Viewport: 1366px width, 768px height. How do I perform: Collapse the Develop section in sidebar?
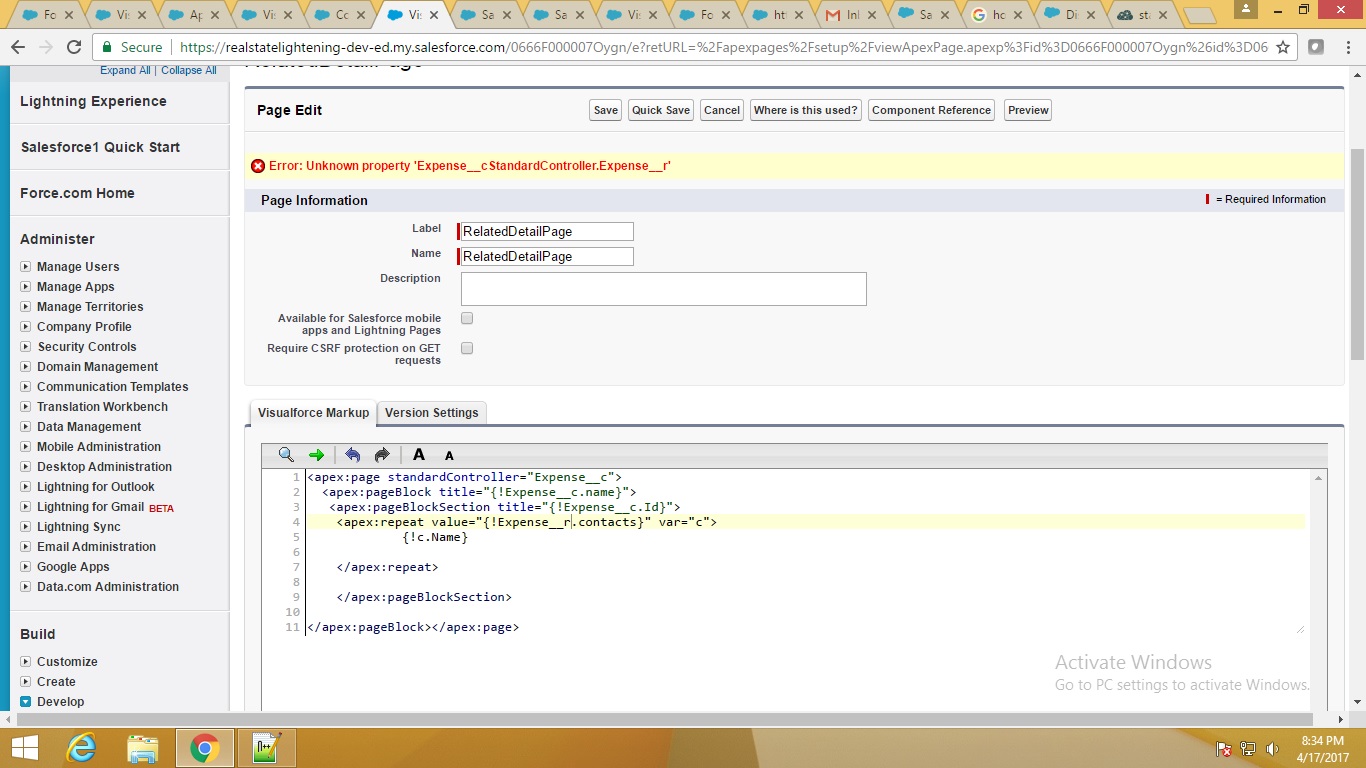click(26, 702)
